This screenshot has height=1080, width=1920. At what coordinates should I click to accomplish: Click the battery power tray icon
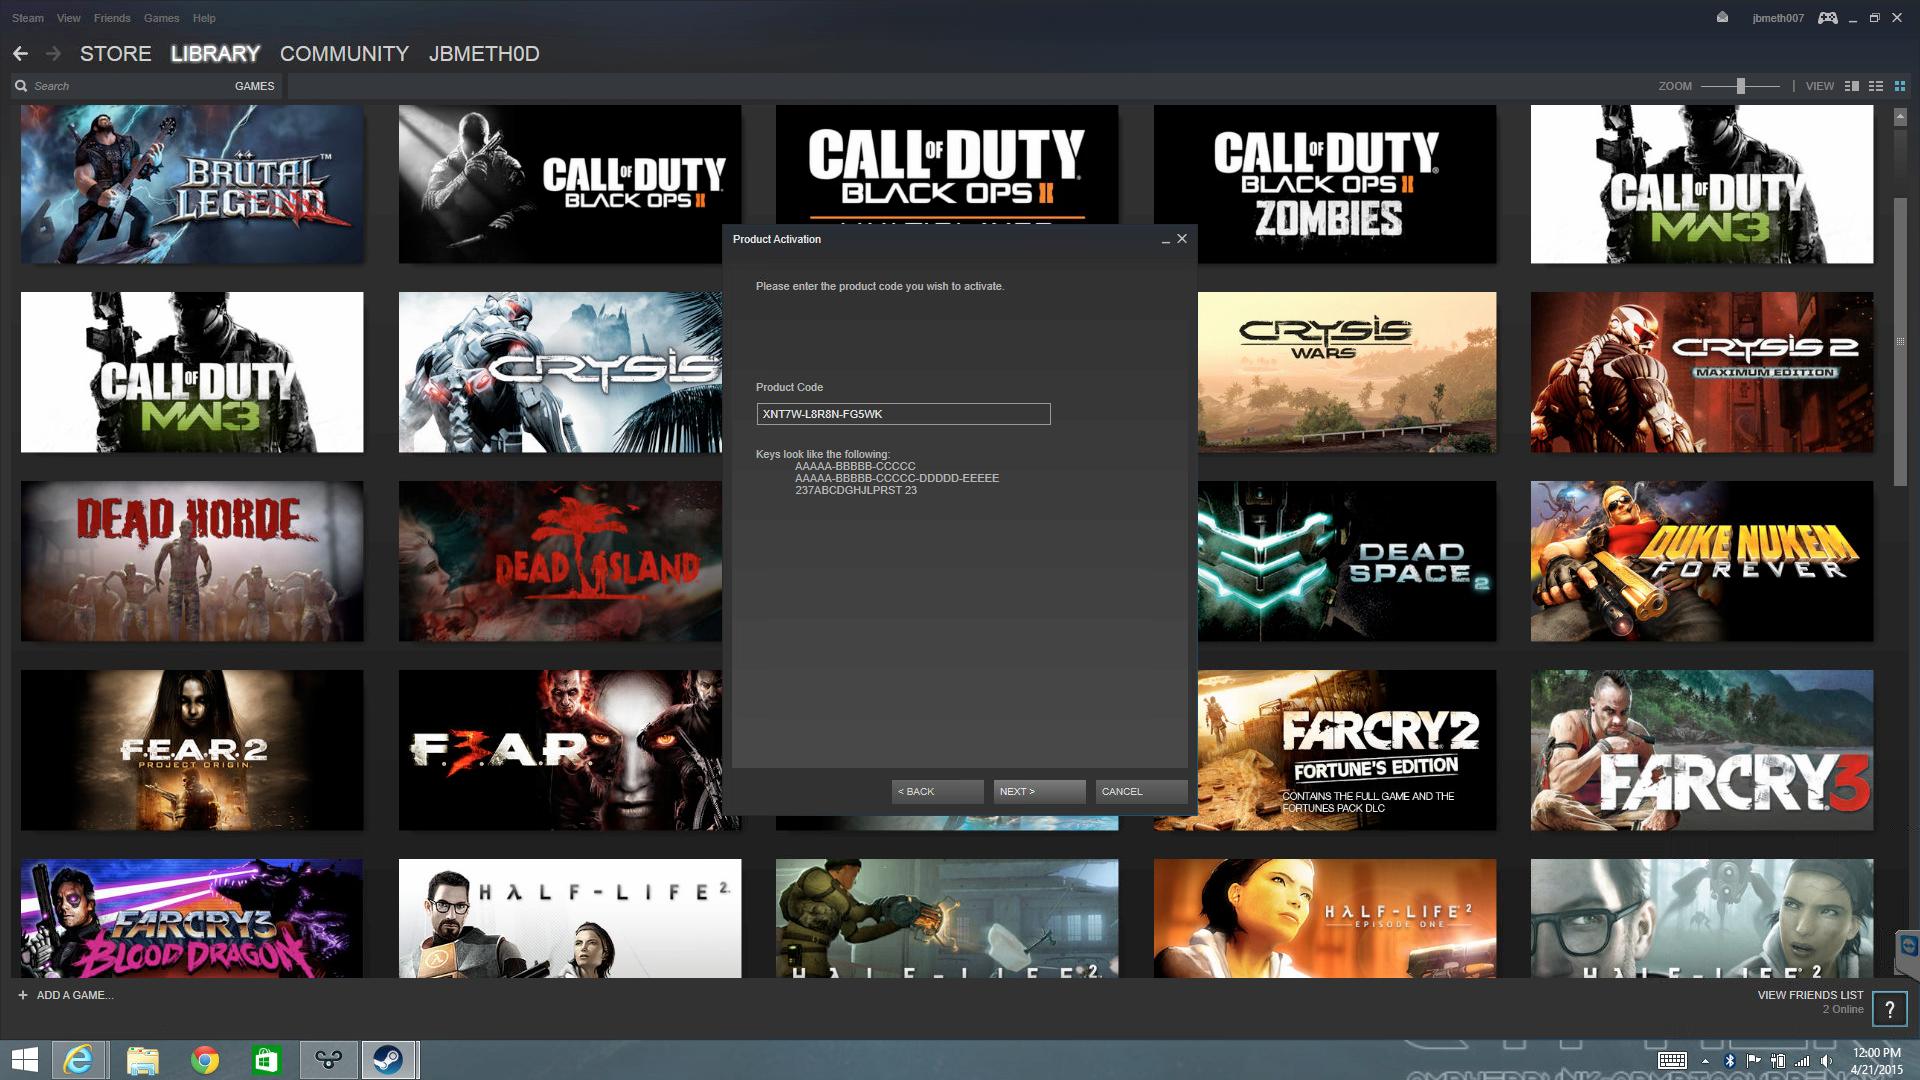[x=1778, y=1060]
